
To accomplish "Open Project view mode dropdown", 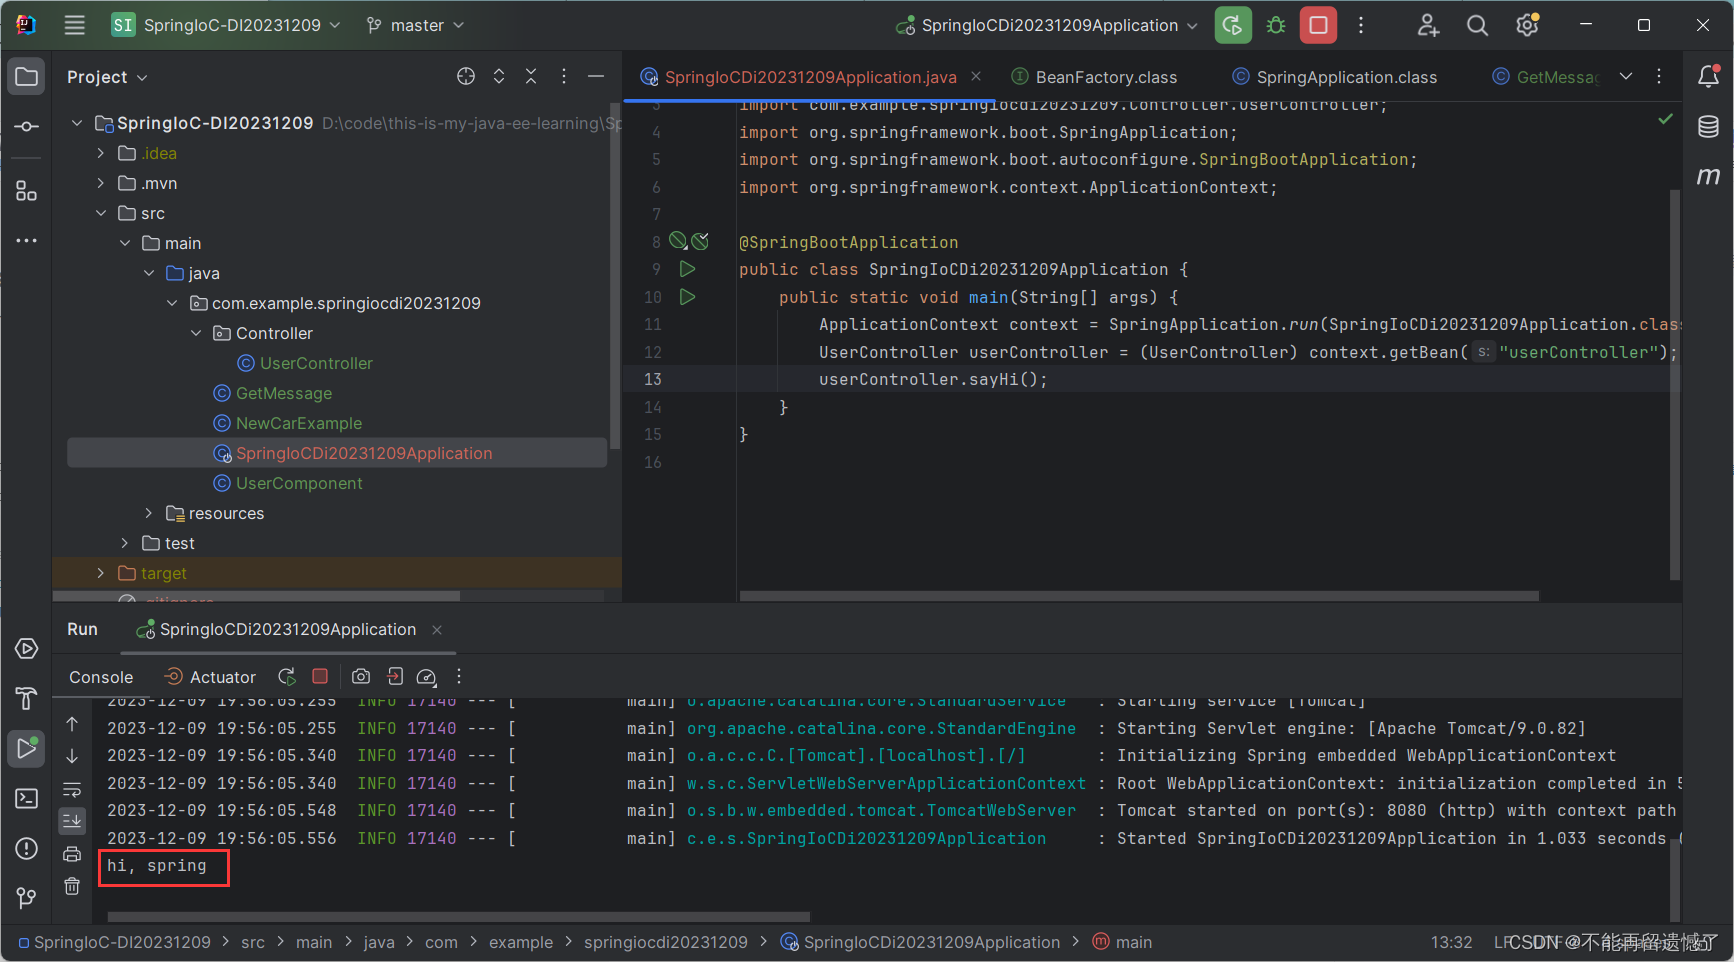I will click(107, 77).
